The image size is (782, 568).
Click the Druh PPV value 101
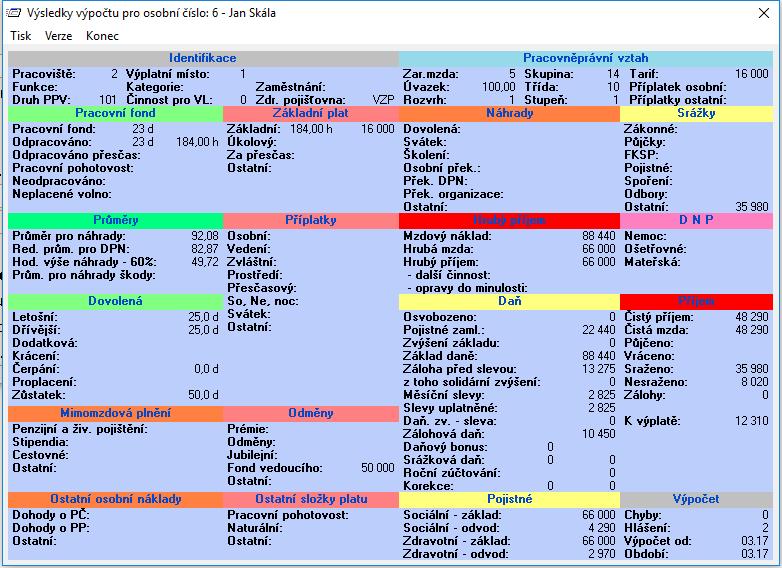[107, 100]
